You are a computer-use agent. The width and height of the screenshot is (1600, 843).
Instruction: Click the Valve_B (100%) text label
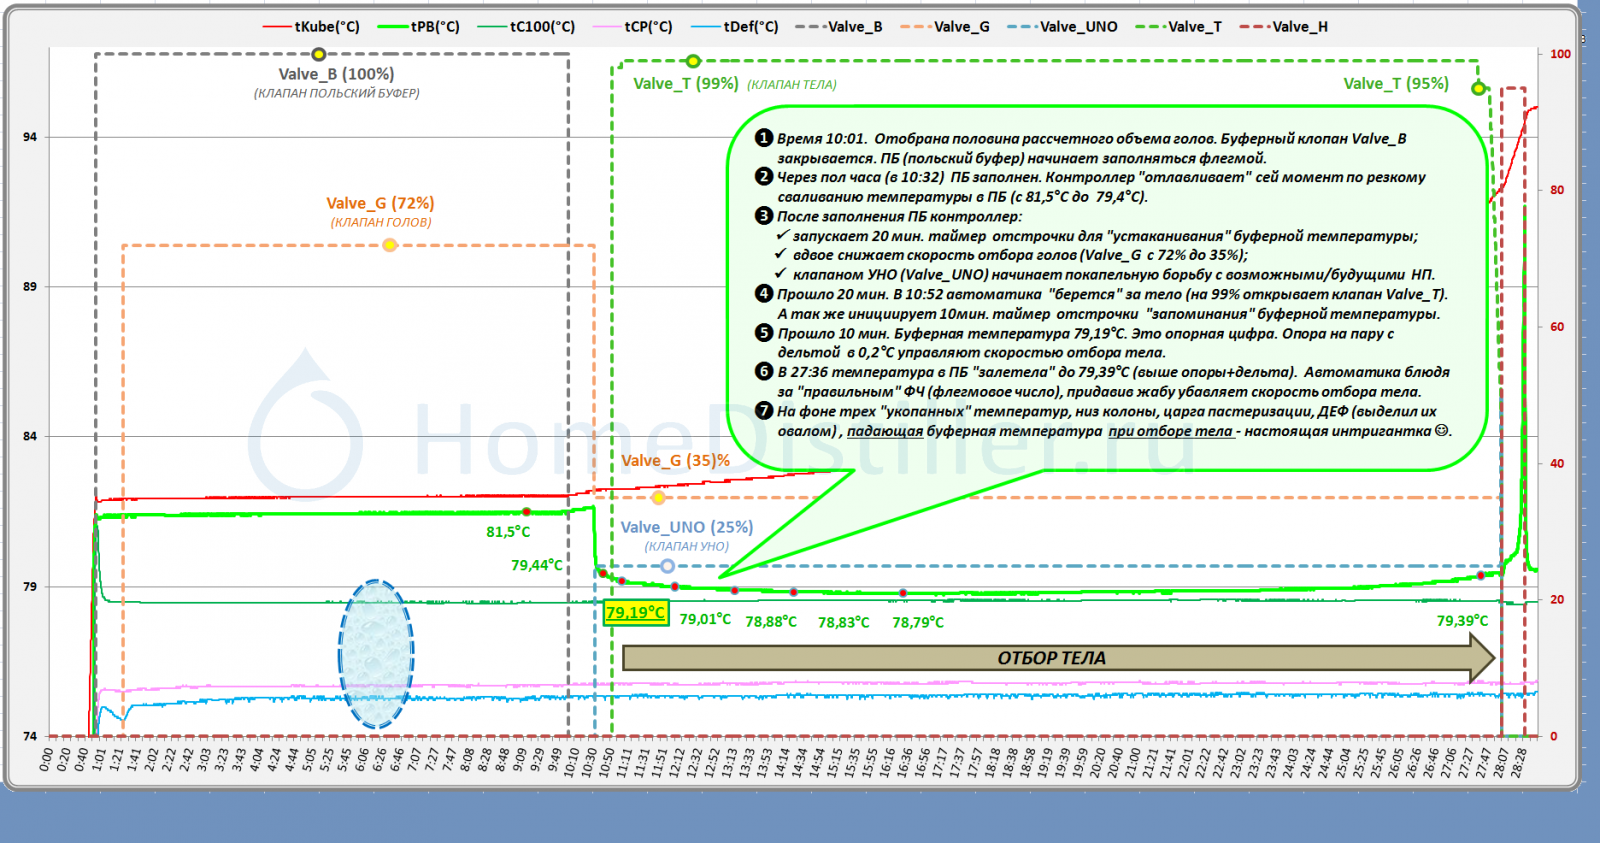click(x=336, y=74)
